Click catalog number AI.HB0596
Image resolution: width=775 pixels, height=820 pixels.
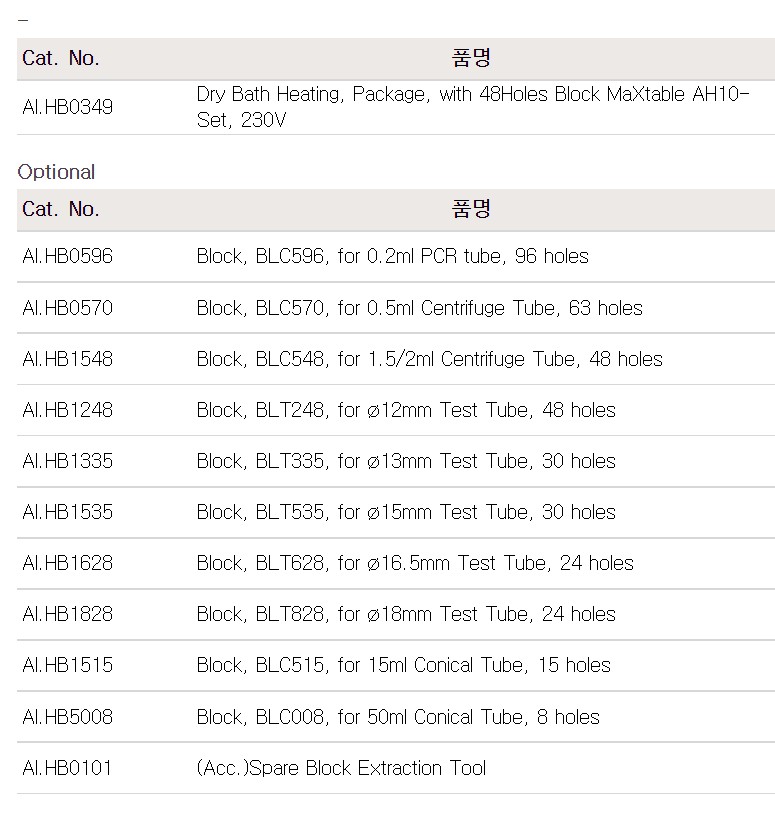[67, 256]
